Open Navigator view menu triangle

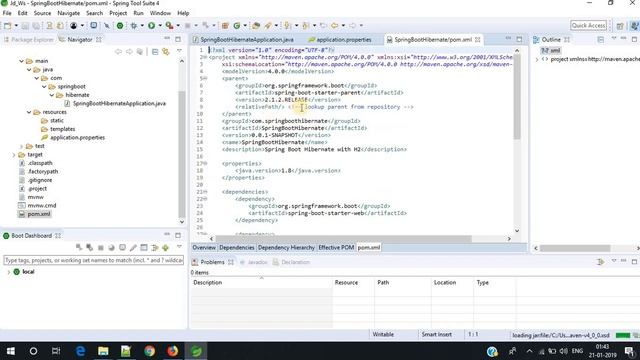pos(179,51)
